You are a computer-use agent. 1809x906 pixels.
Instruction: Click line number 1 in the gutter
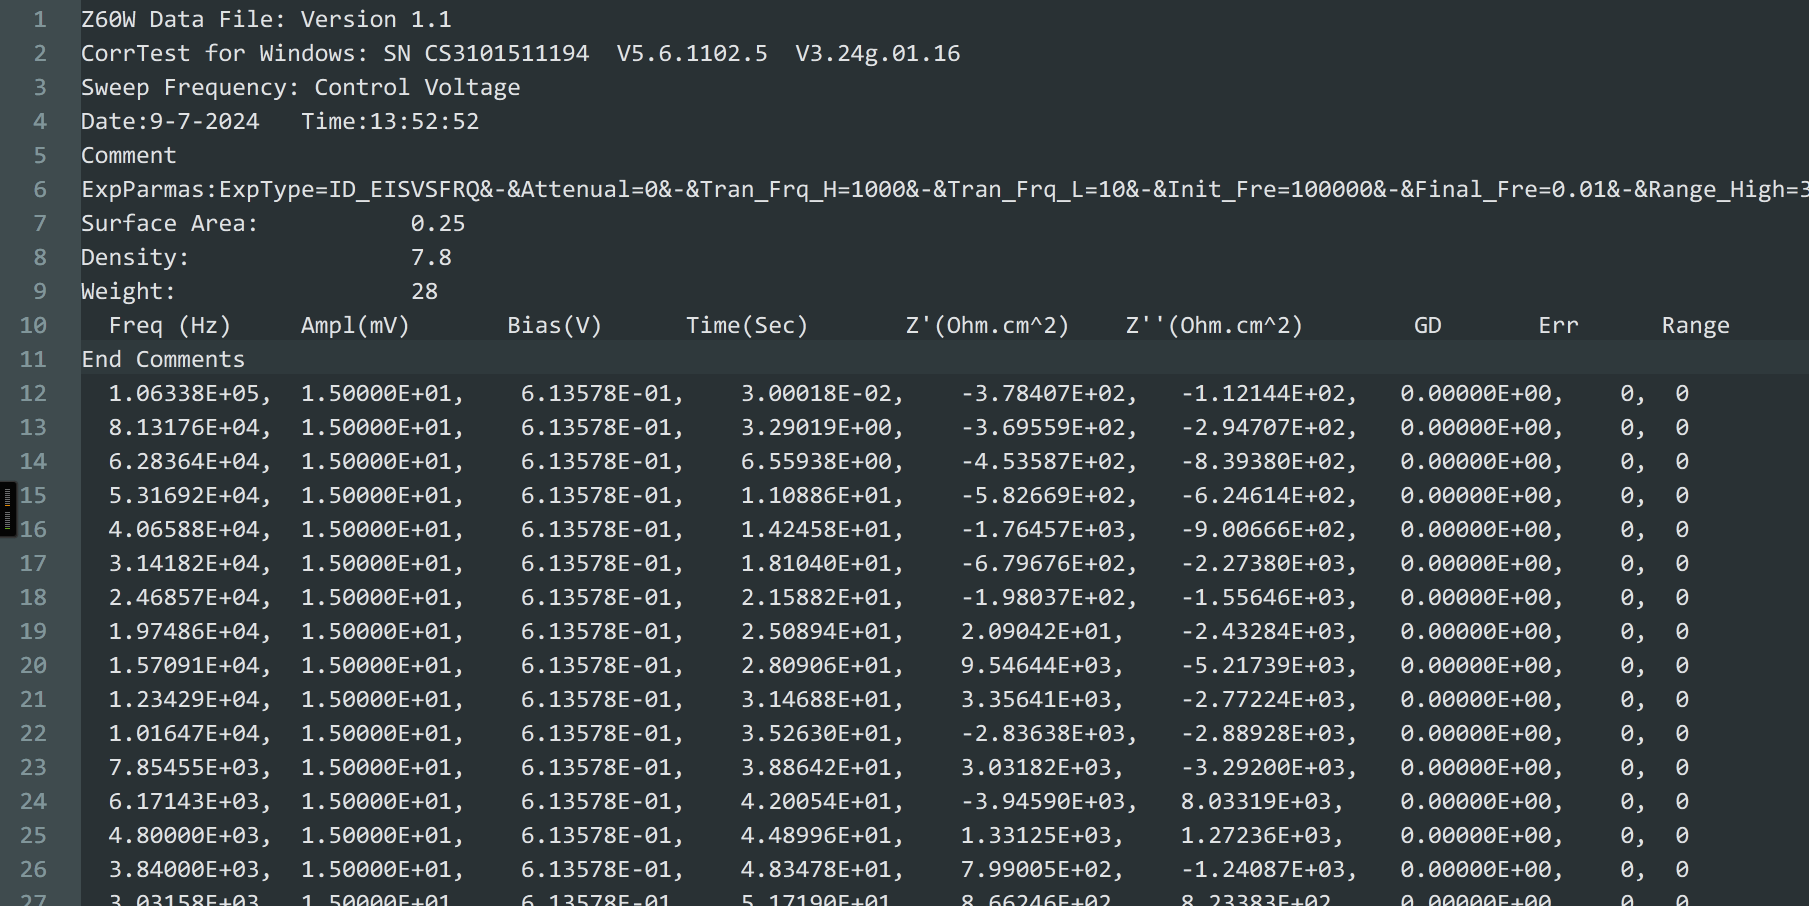pyautogui.click(x=40, y=18)
